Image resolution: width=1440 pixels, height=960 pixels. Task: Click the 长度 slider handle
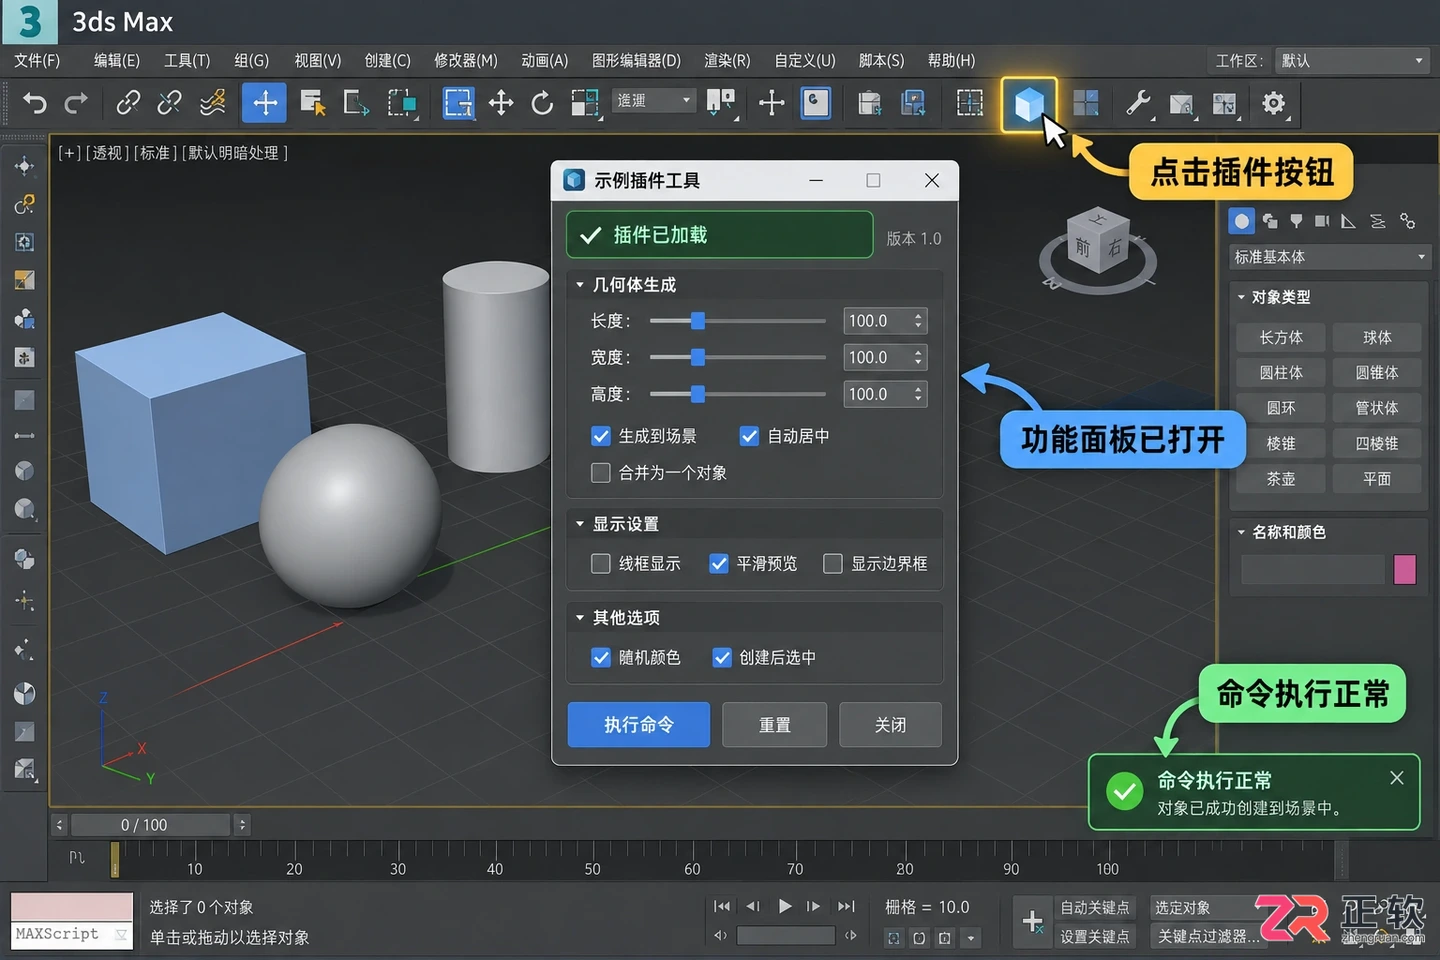(698, 321)
